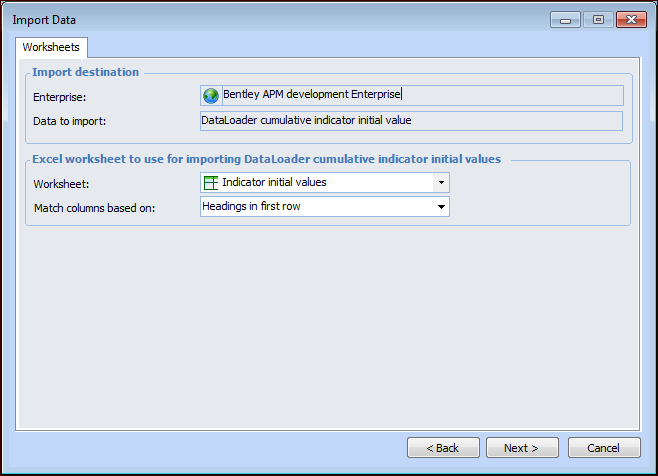
Task: Click the Data to import text field
Action: pyautogui.click(x=411, y=121)
